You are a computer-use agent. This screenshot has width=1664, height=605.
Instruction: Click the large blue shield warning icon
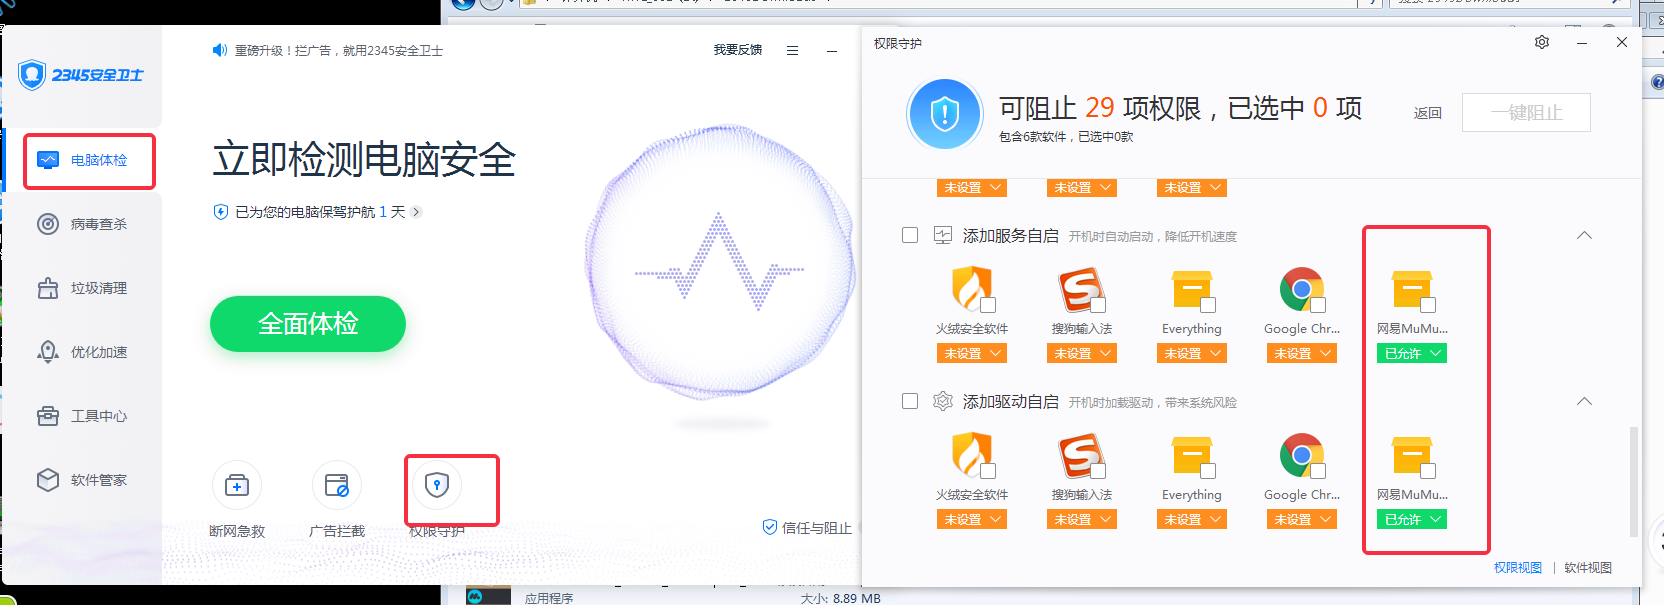[944, 114]
